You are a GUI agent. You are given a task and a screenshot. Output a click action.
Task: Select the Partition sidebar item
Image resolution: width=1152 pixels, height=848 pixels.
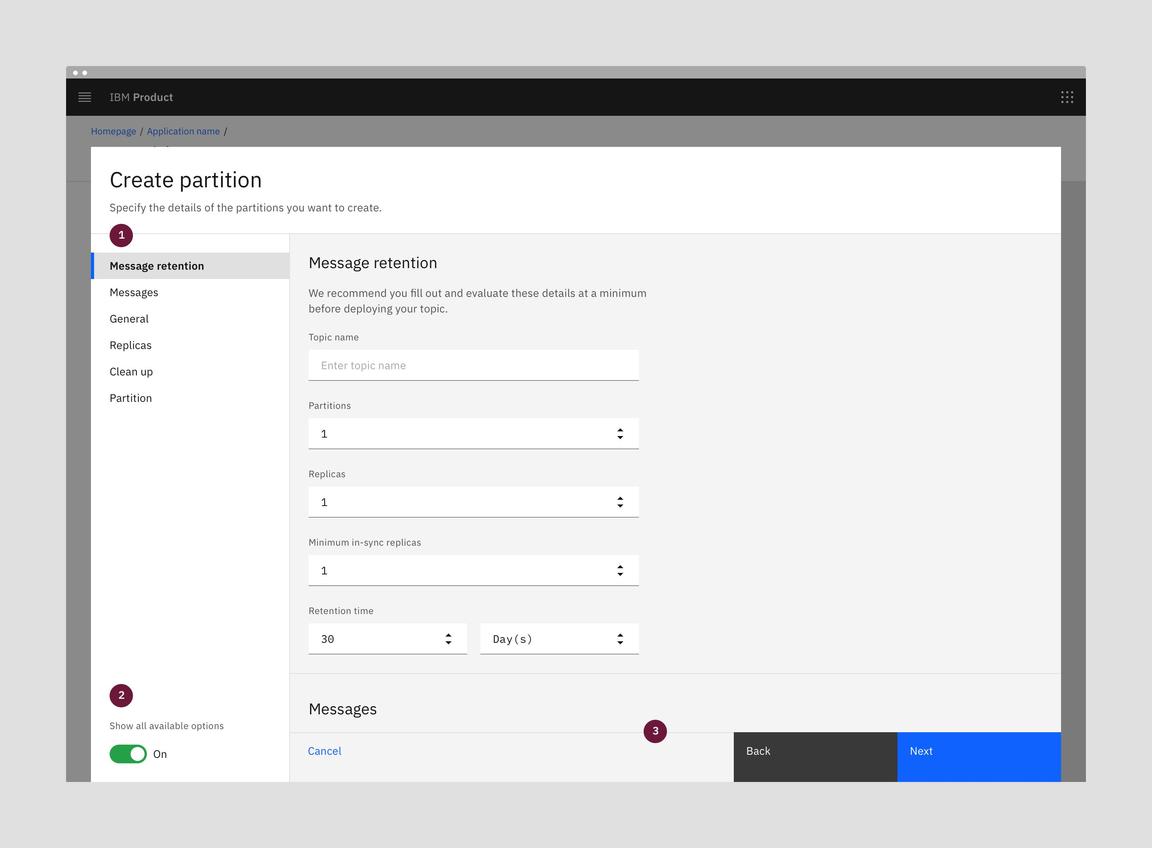point(130,397)
